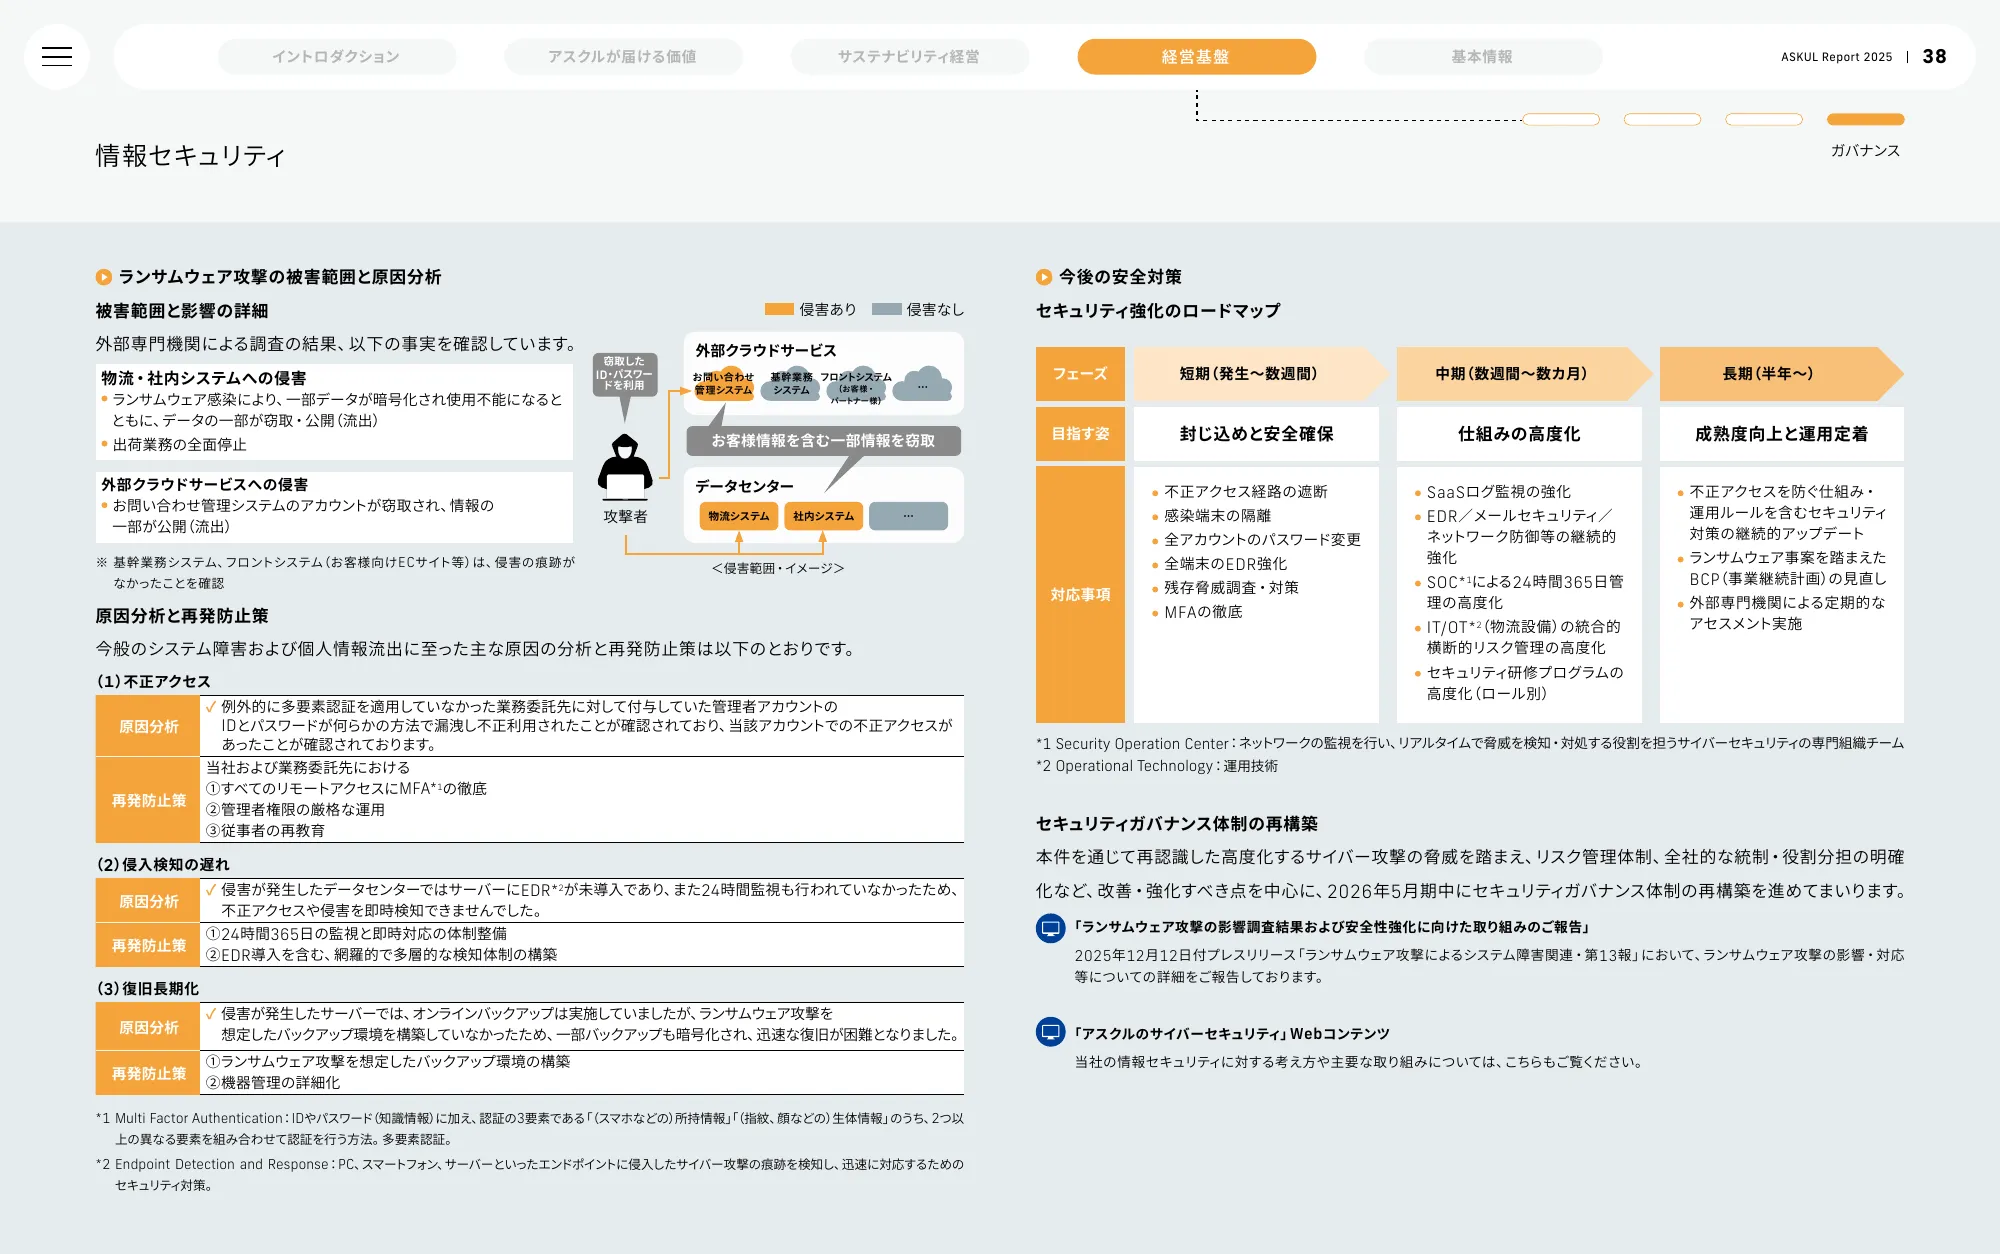Click the gray 侵害なし legend swatch
The height and width of the screenshot is (1254, 2000).
[x=887, y=310]
